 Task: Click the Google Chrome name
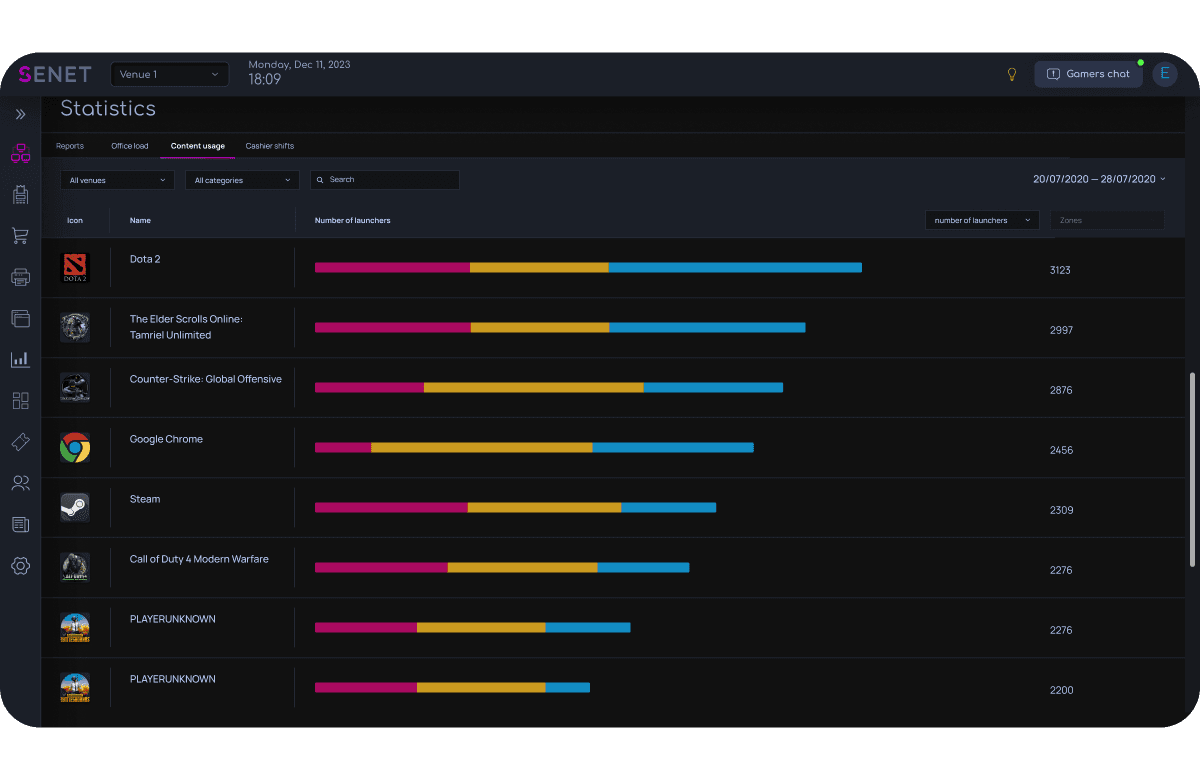coord(166,439)
